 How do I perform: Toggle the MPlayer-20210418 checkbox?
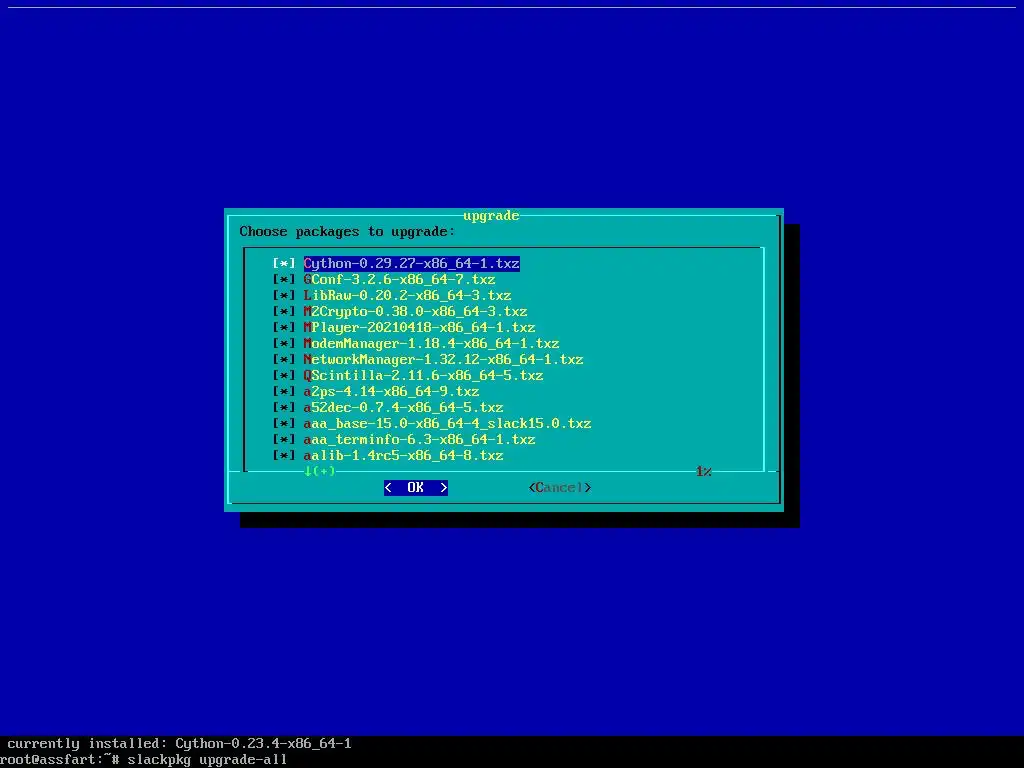284,327
